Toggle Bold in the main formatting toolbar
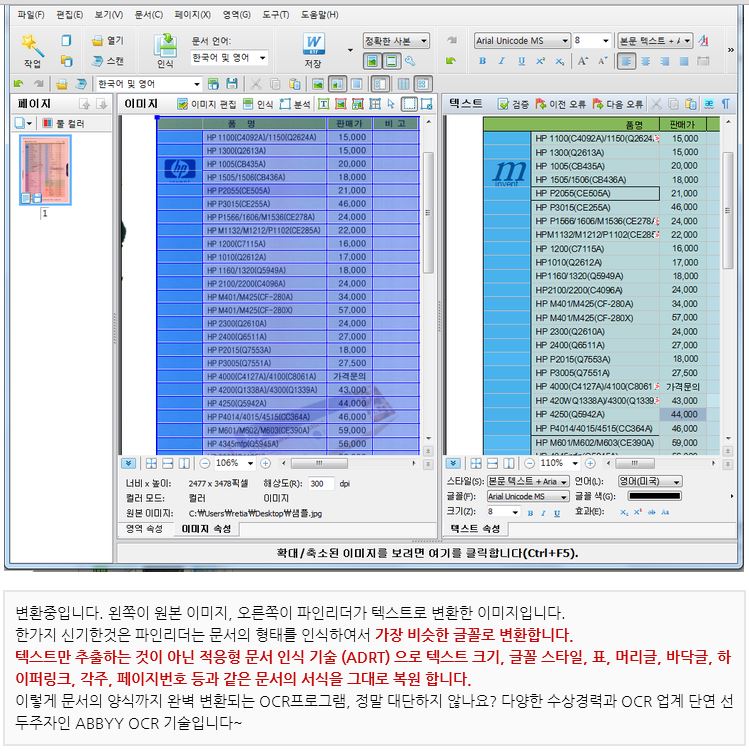The height and width of the screenshot is (752, 749). pyautogui.click(x=482, y=61)
